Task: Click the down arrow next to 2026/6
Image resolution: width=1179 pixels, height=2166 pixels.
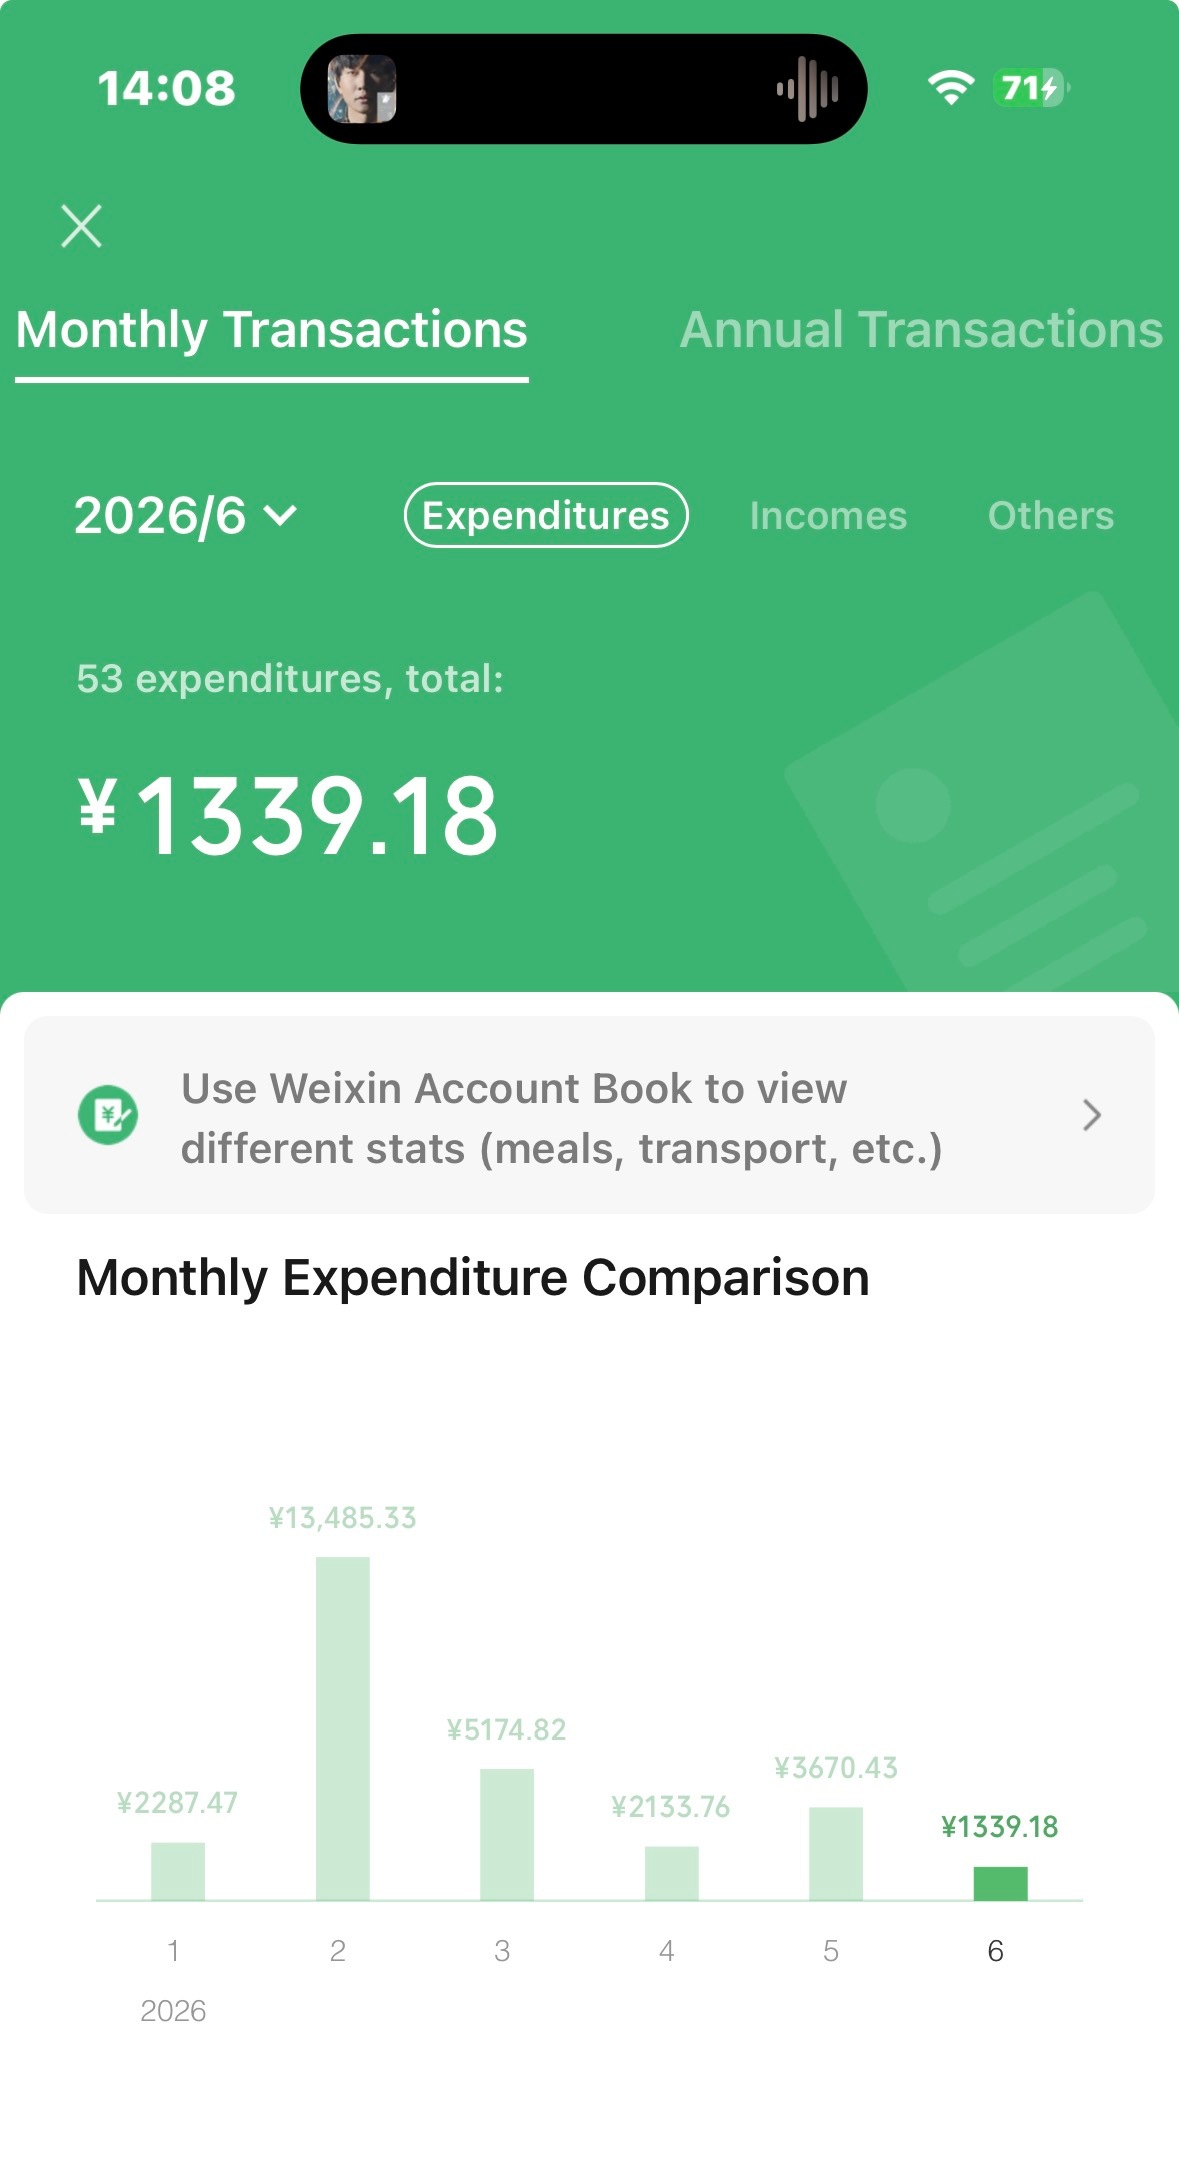Action: (x=281, y=516)
